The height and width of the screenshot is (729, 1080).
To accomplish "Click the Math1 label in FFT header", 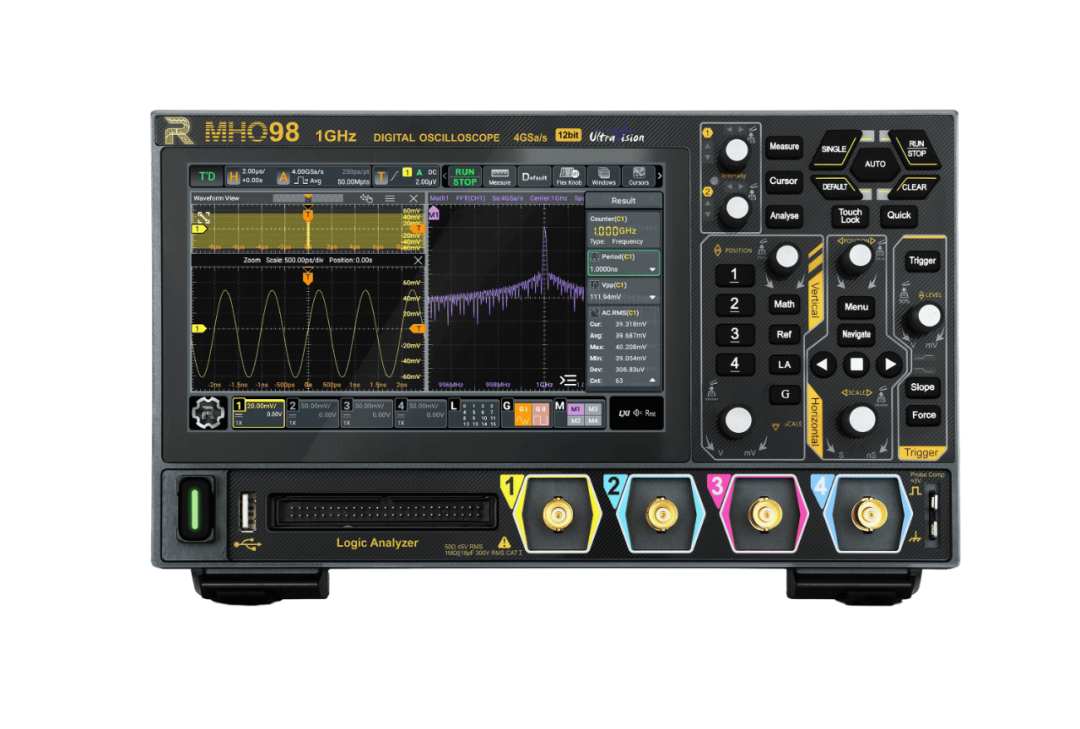I will pyautogui.click(x=439, y=198).
